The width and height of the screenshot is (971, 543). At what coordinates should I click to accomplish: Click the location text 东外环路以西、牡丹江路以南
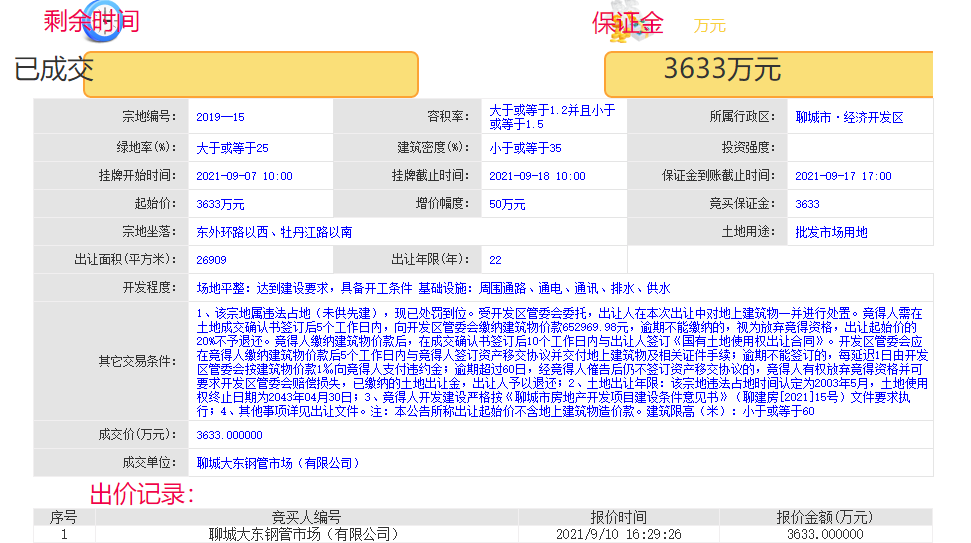(x=274, y=232)
